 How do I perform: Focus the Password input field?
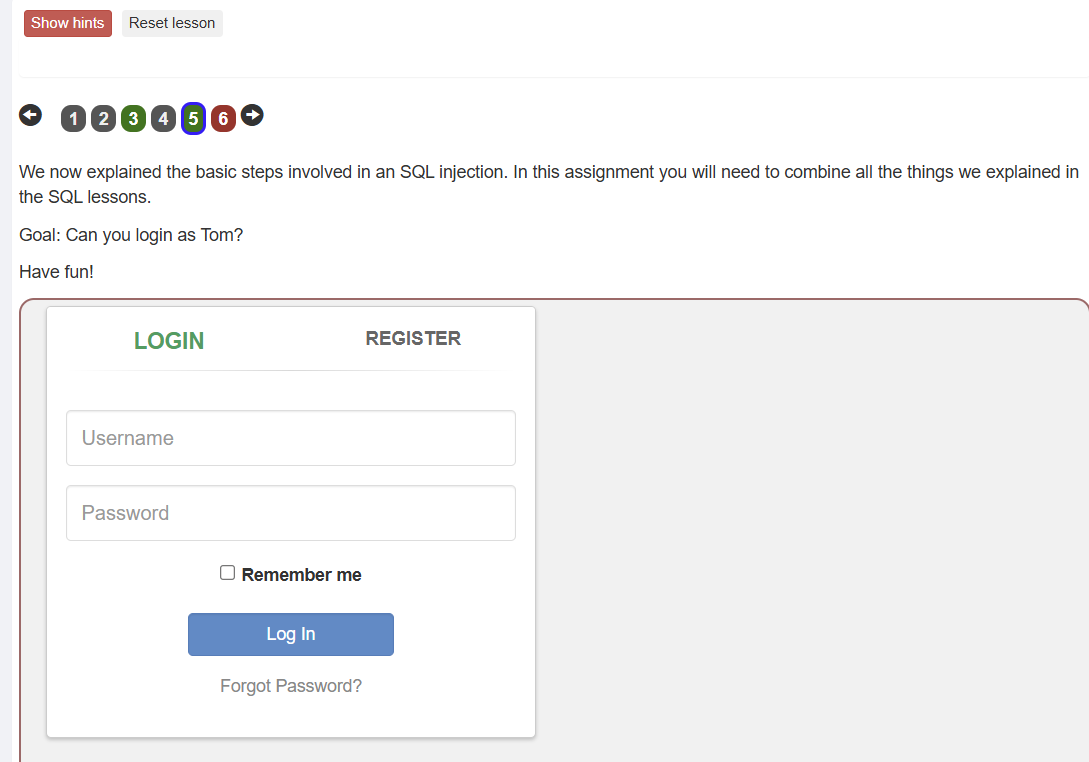pyautogui.click(x=291, y=513)
